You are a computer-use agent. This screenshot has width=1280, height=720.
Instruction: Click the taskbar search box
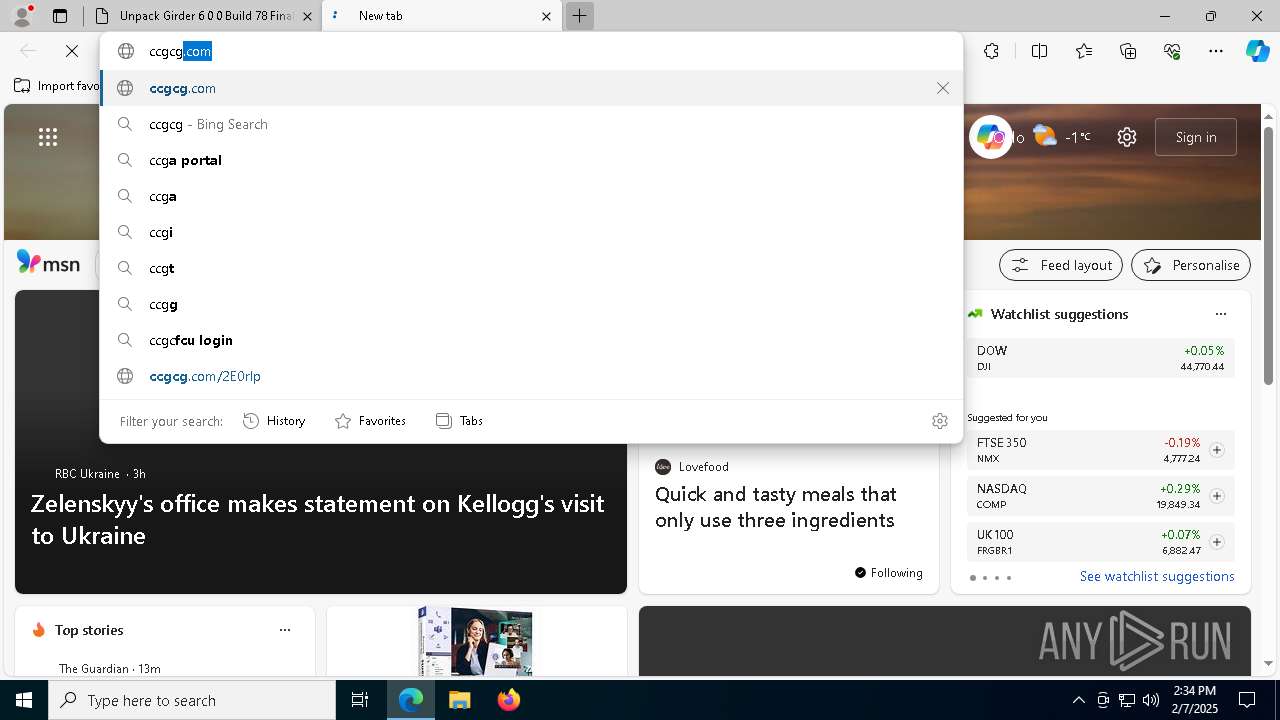192,700
